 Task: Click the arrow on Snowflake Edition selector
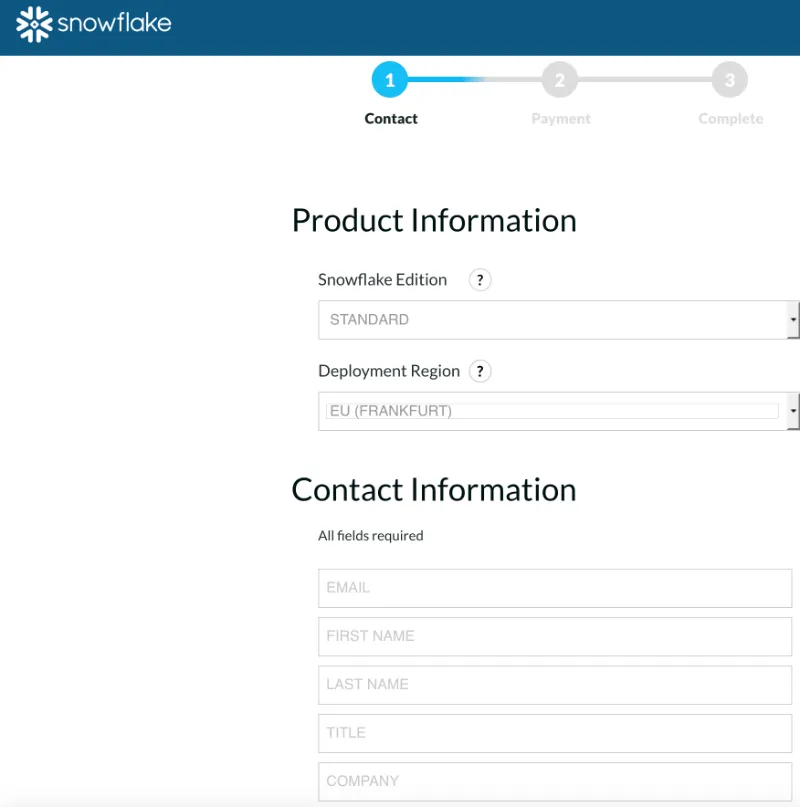pyautogui.click(x=793, y=320)
